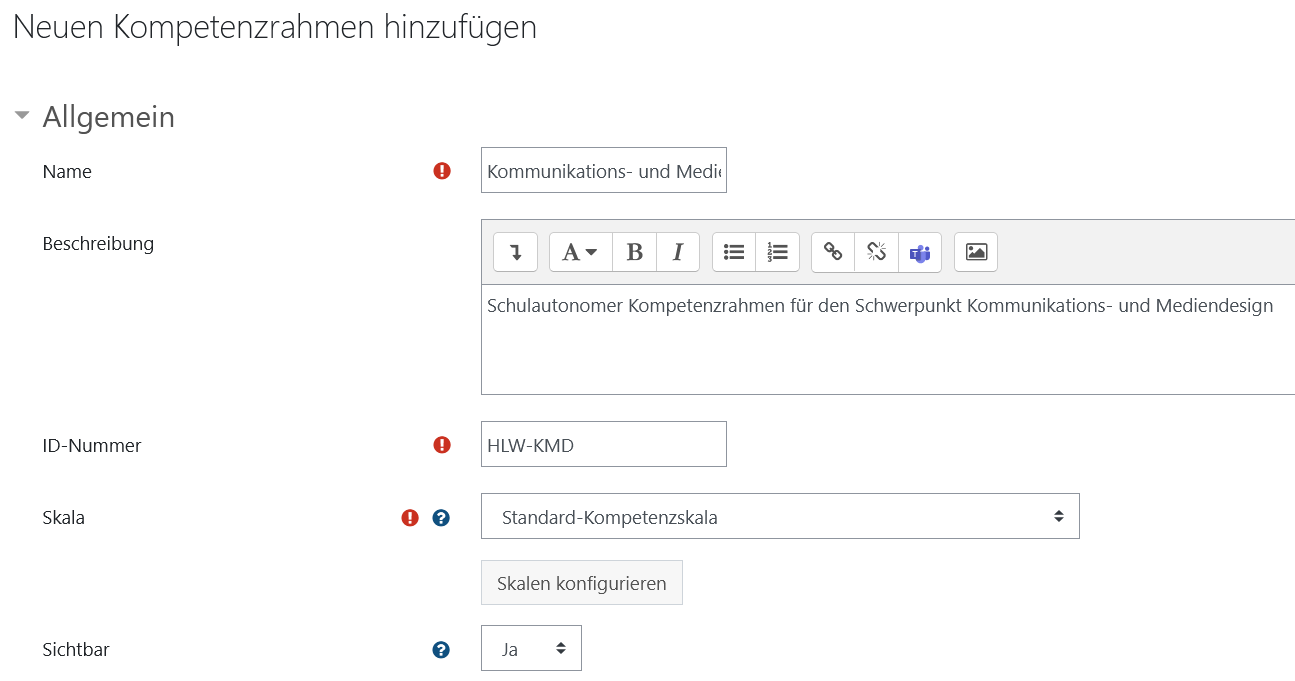Open help for the Sichtbar field
Image resolution: width=1295 pixels, height=681 pixels.
click(x=441, y=649)
